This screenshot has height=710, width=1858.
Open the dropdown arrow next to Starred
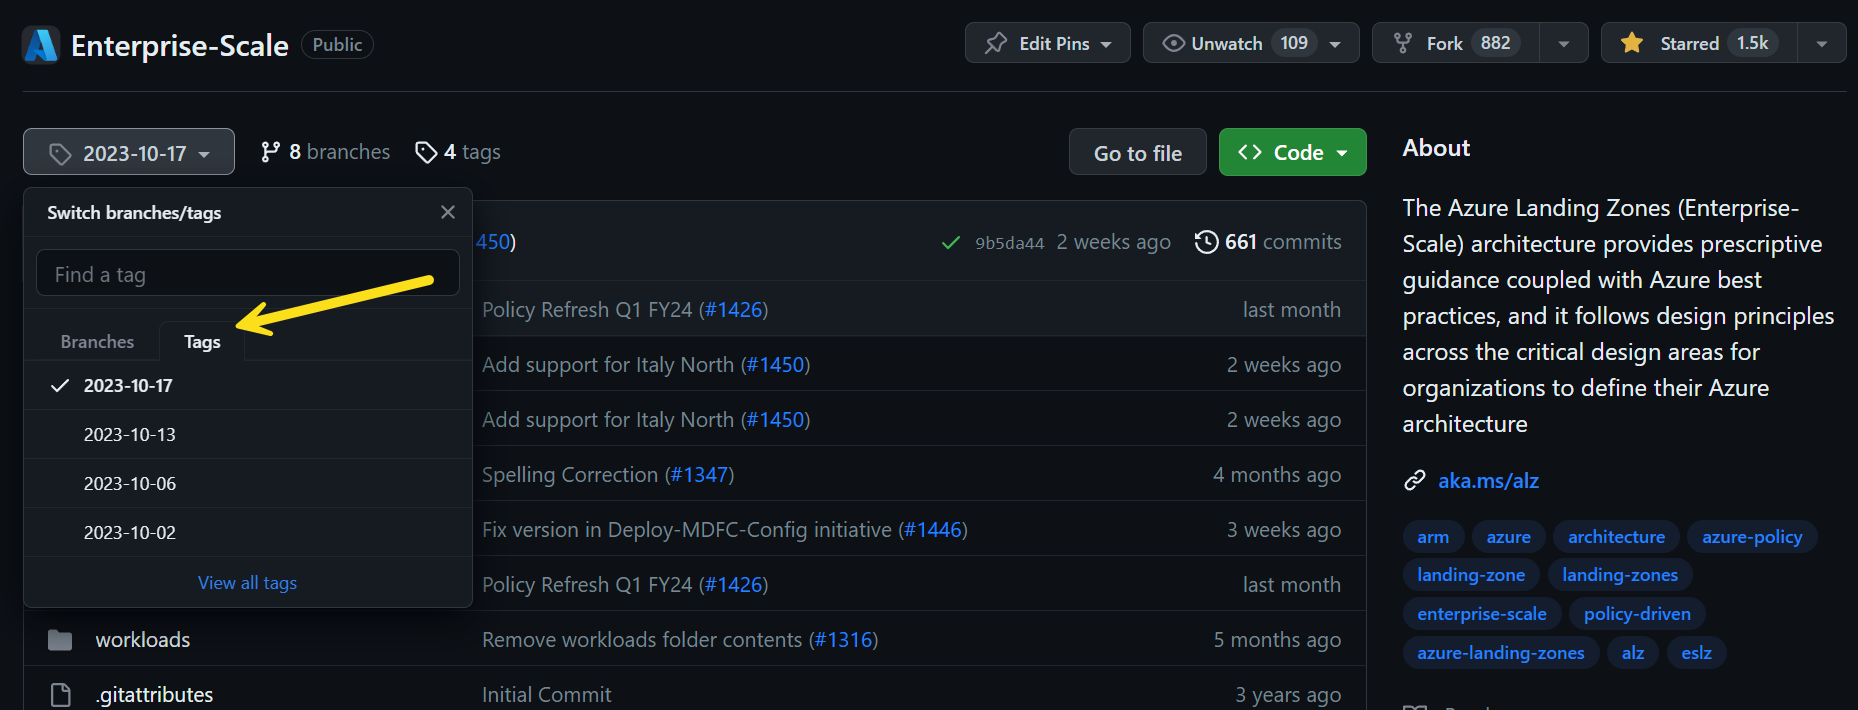point(1822,44)
